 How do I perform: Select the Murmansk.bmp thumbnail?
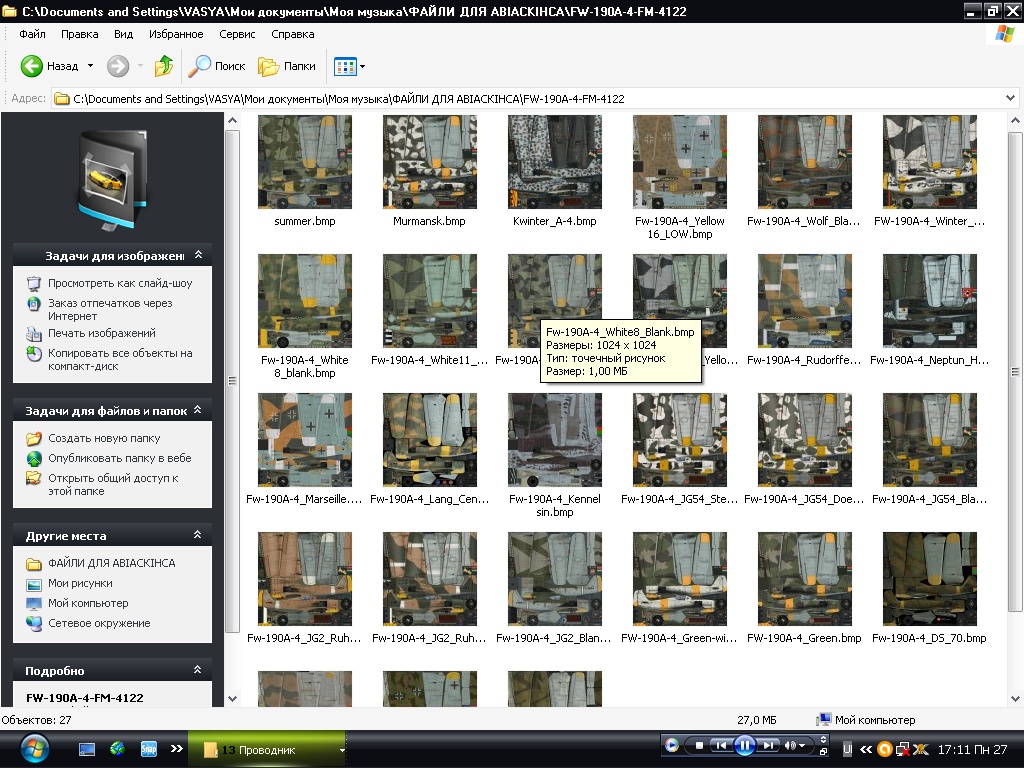[429, 162]
